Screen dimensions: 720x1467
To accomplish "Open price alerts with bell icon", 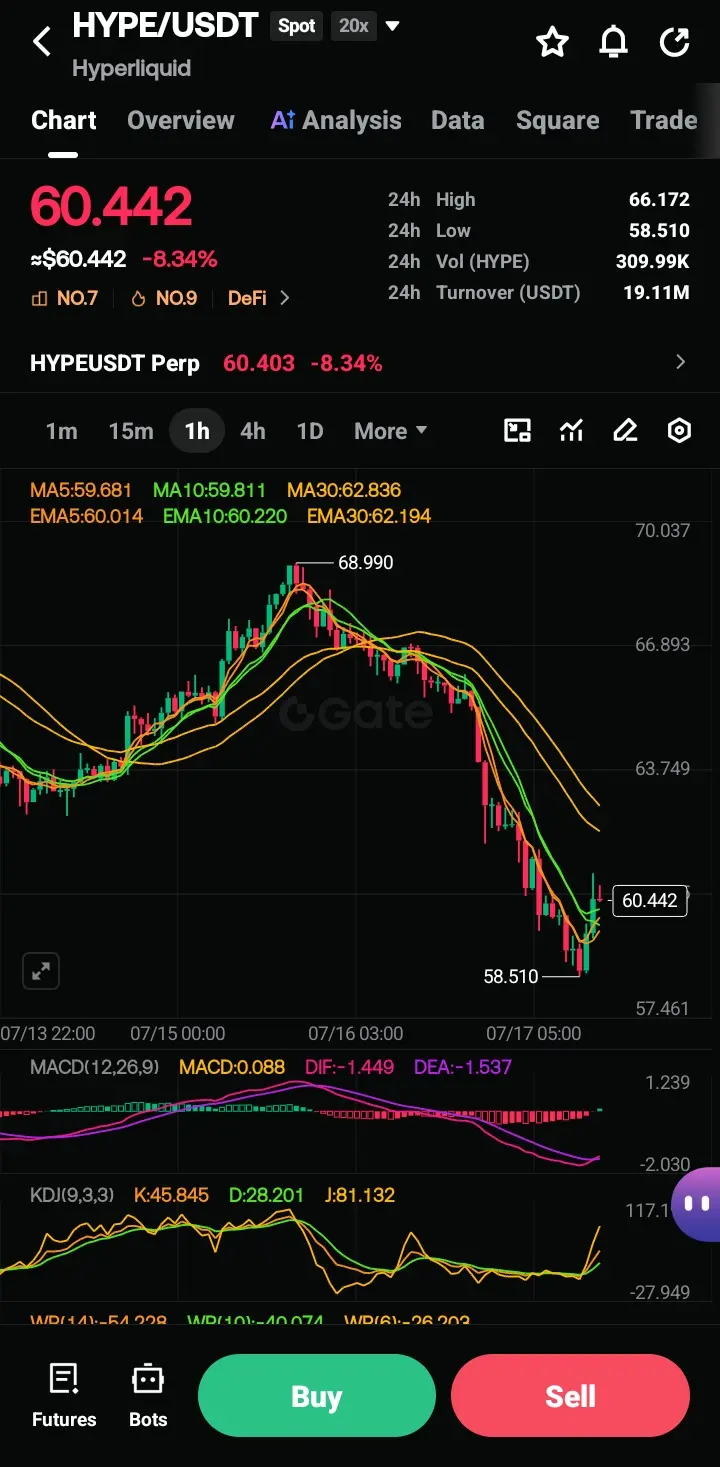I will [613, 42].
